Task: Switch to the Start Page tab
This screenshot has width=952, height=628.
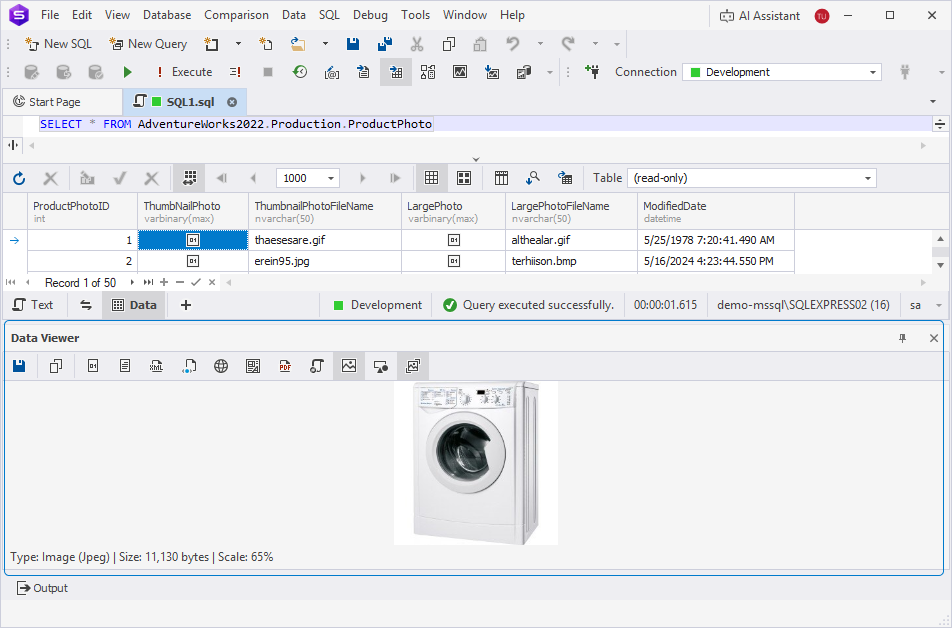Action: tap(55, 102)
